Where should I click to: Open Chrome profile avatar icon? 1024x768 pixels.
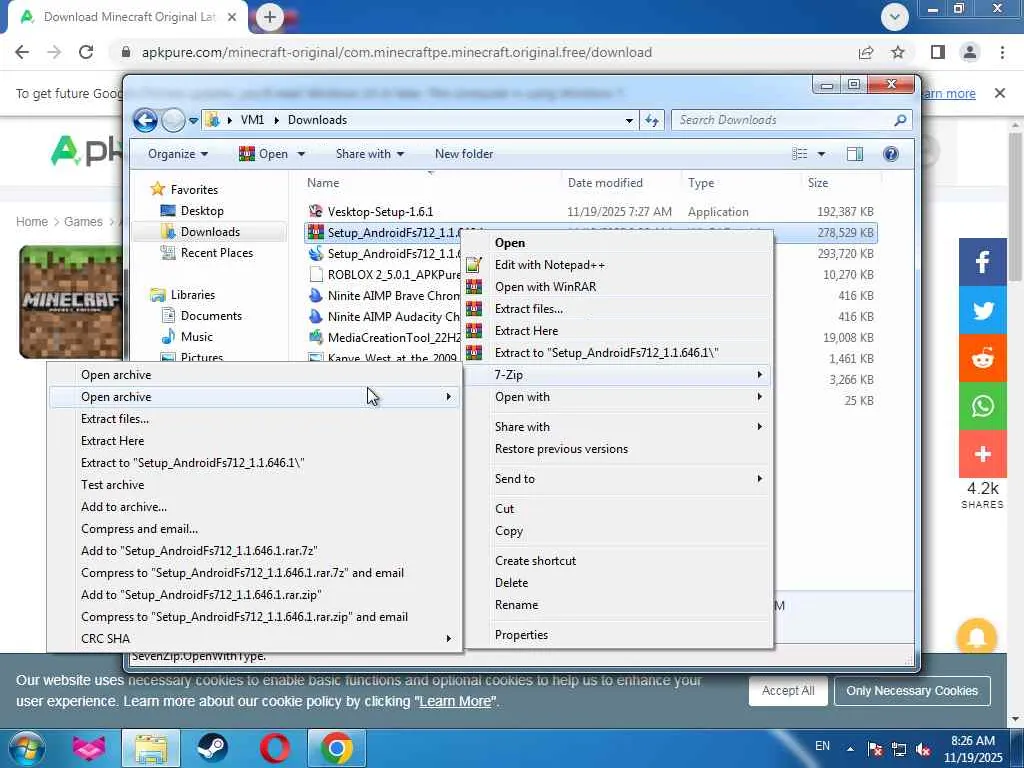coord(970,52)
